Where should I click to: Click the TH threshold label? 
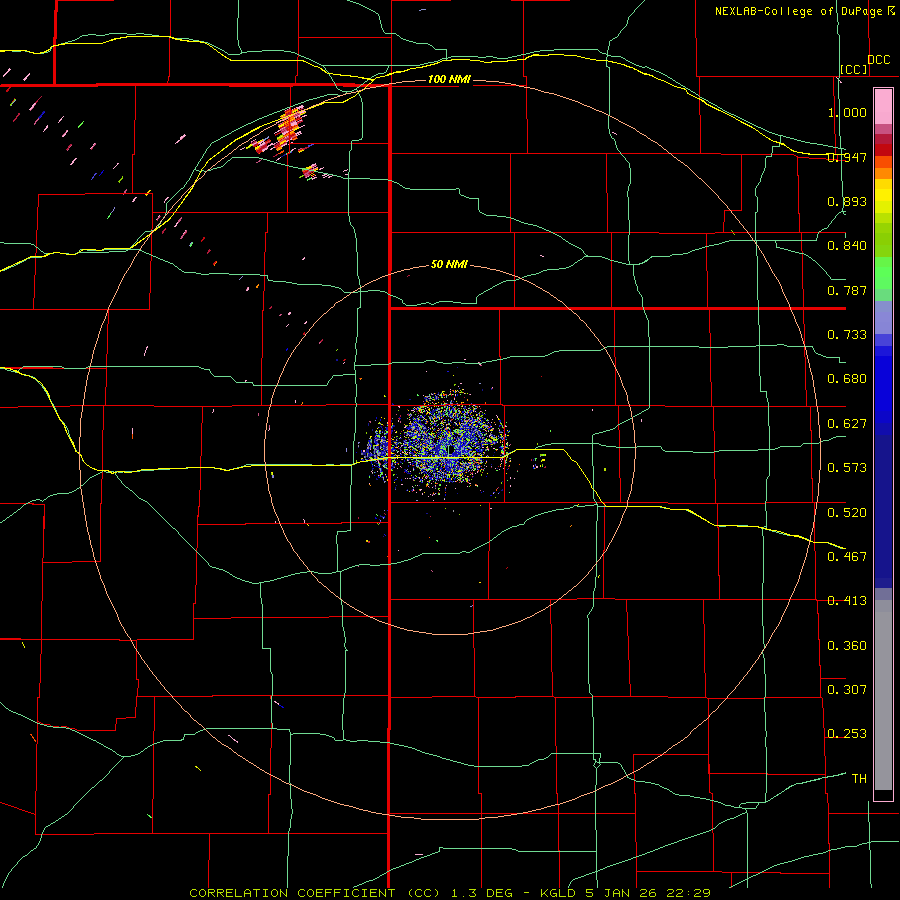(859, 778)
